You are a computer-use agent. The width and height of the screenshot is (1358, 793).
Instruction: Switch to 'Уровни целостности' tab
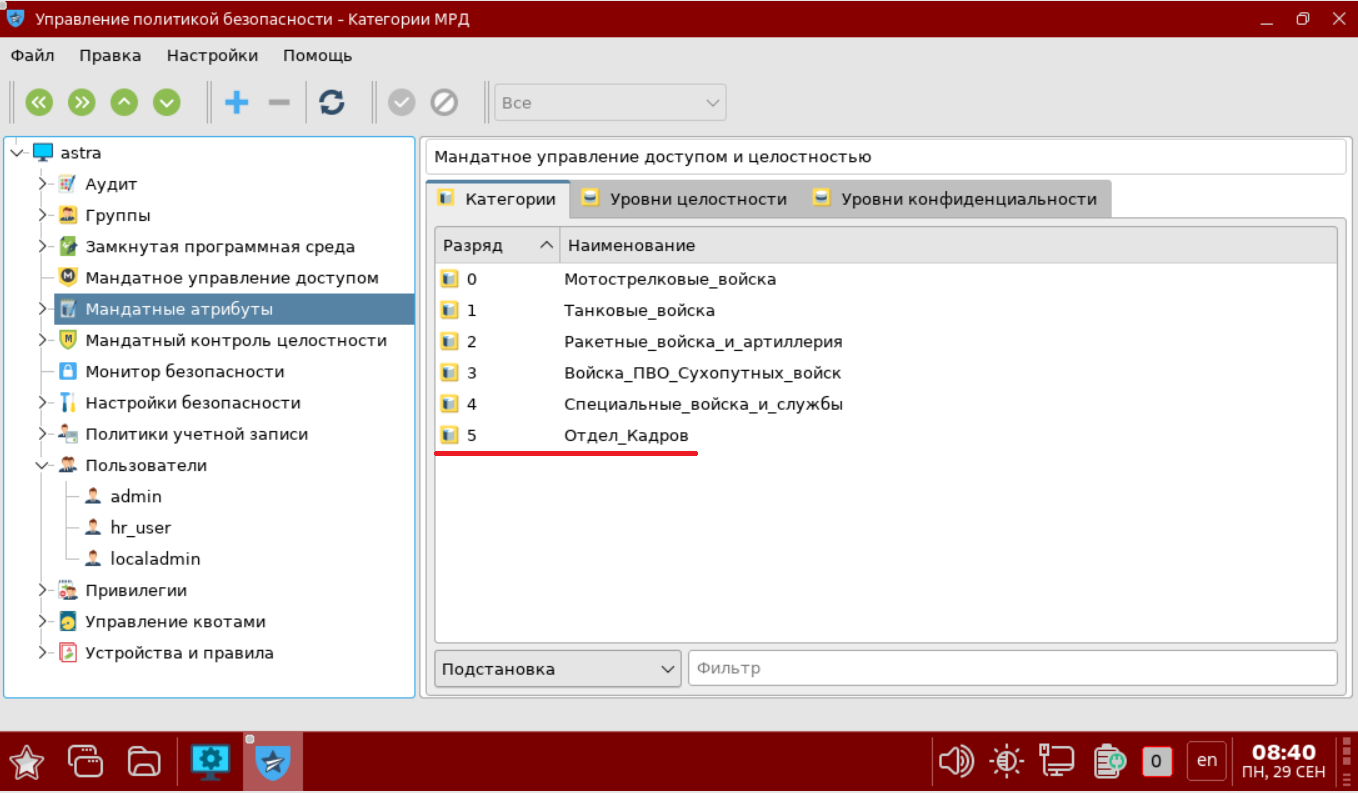pyautogui.click(x=686, y=199)
